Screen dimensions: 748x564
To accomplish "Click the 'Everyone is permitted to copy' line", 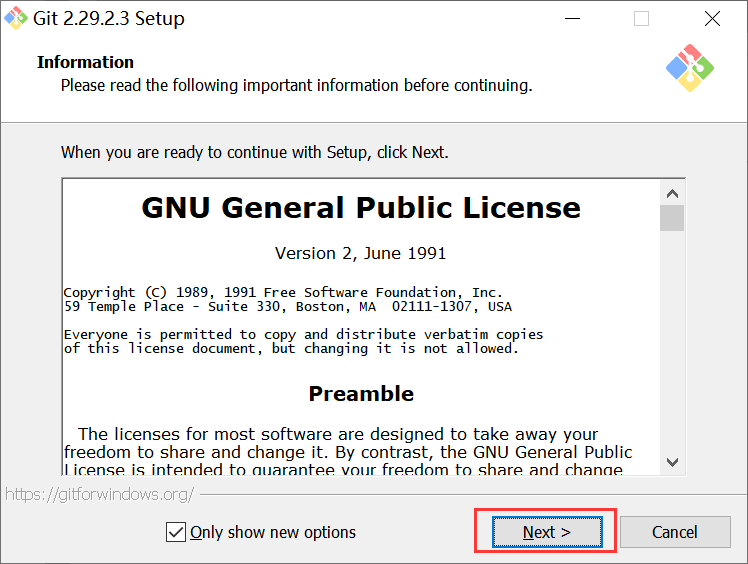I will (303, 334).
